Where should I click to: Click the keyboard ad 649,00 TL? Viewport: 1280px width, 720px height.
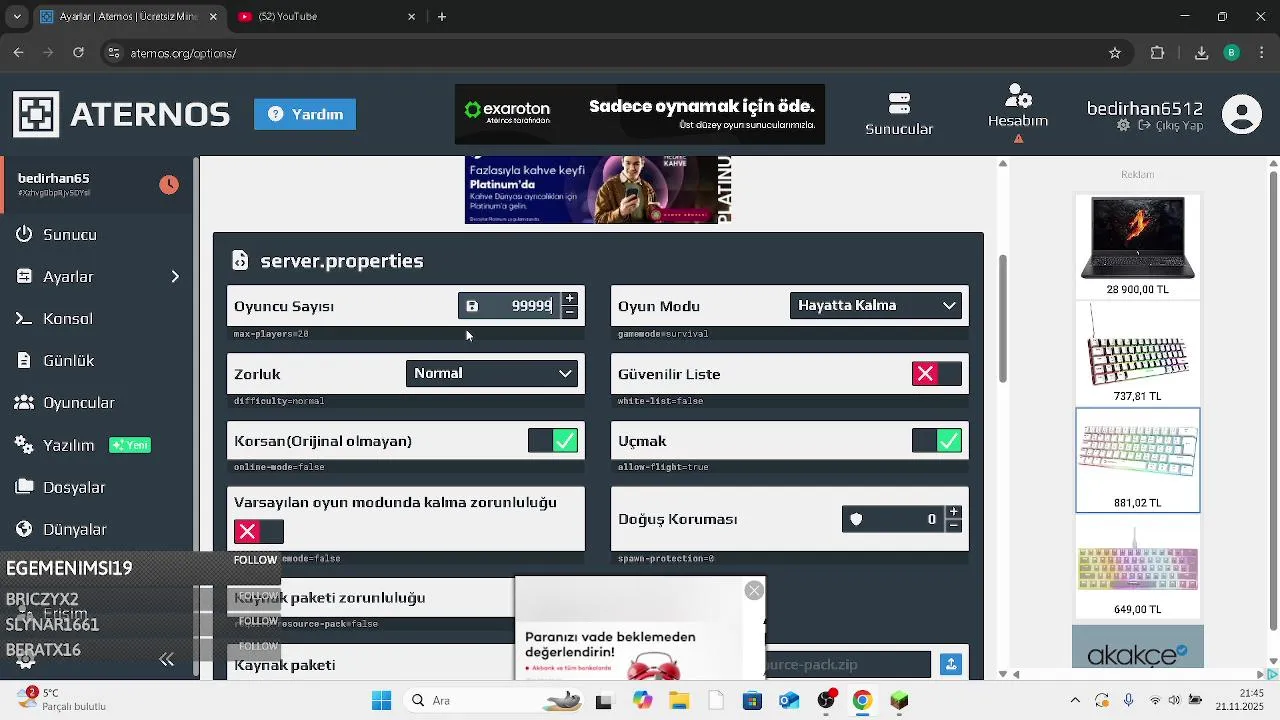(1138, 566)
